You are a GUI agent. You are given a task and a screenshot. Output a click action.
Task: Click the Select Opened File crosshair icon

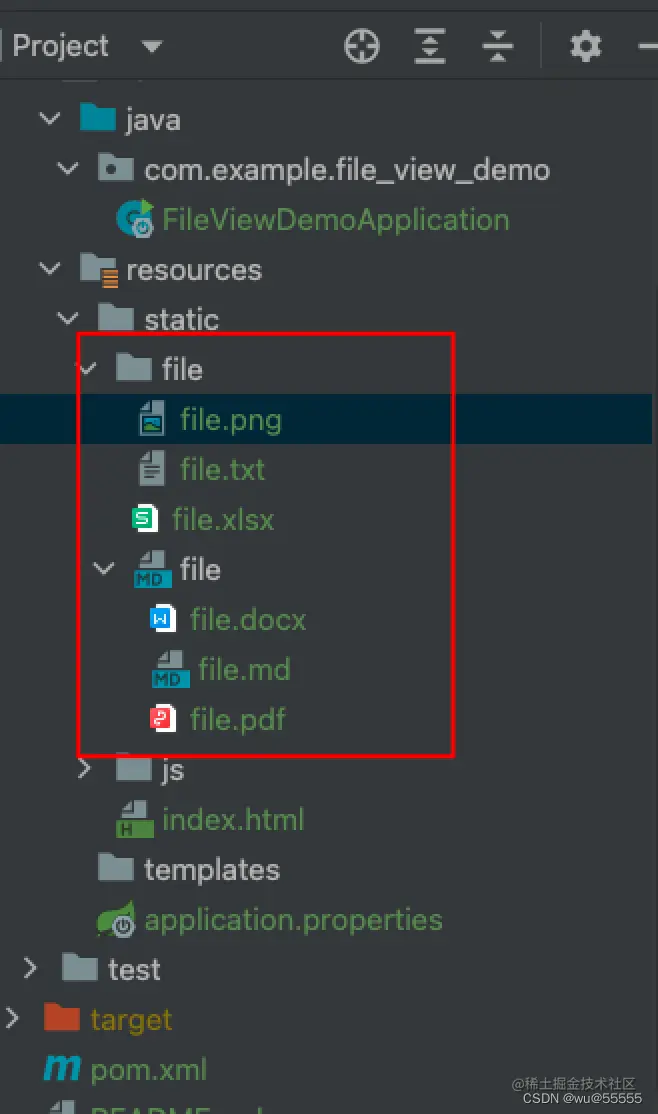pyautogui.click(x=362, y=47)
